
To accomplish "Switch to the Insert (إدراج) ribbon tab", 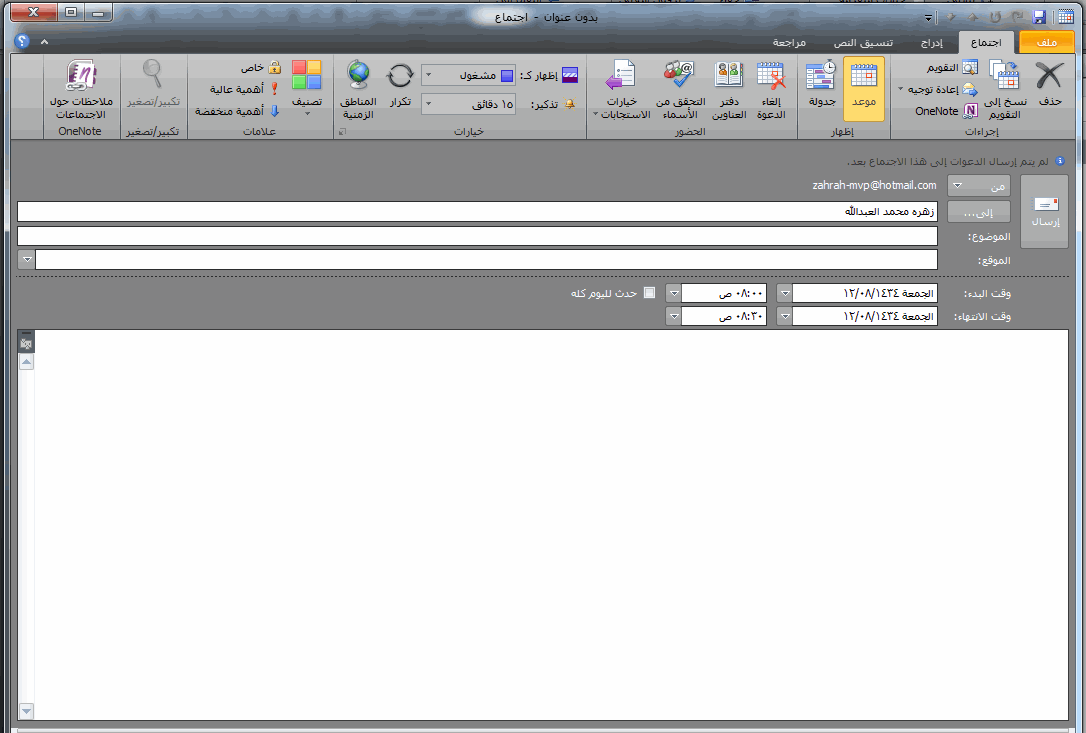I will [x=932, y=43].
